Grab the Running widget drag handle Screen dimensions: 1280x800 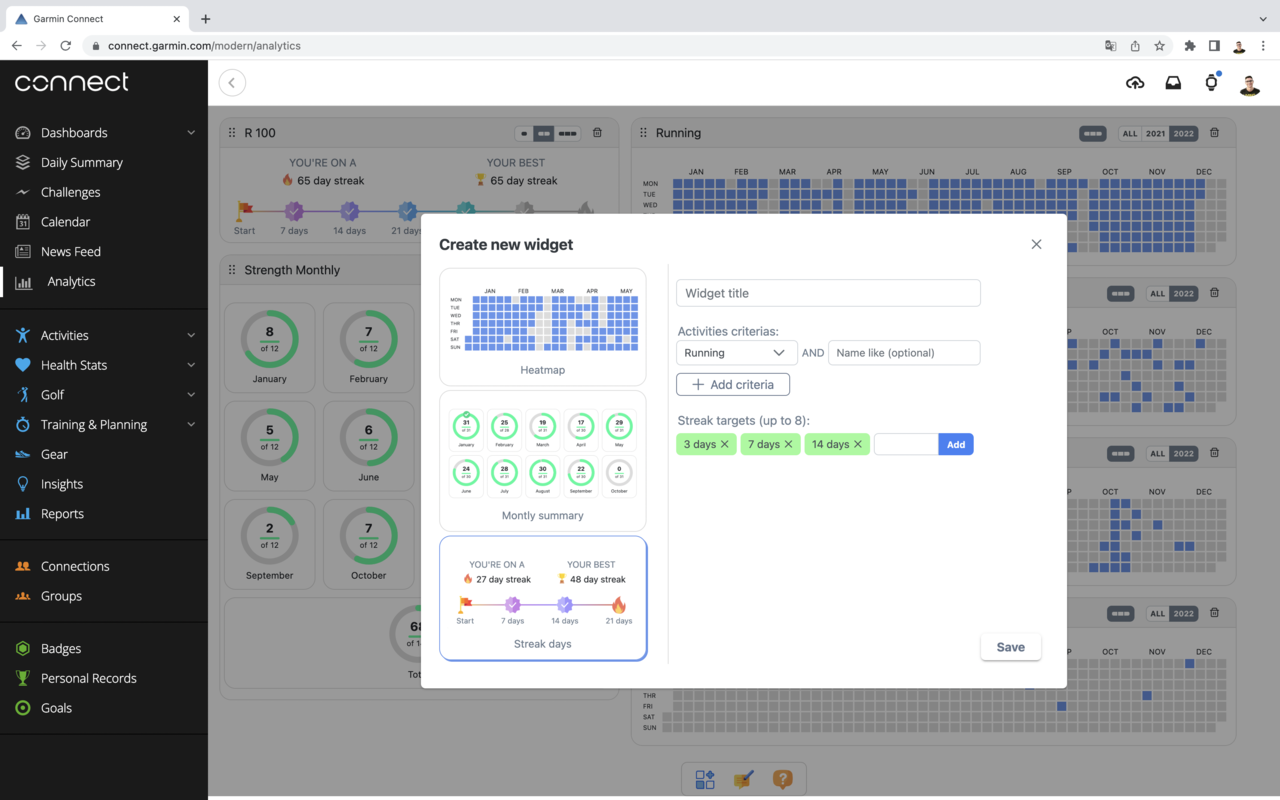click(643, 133)
